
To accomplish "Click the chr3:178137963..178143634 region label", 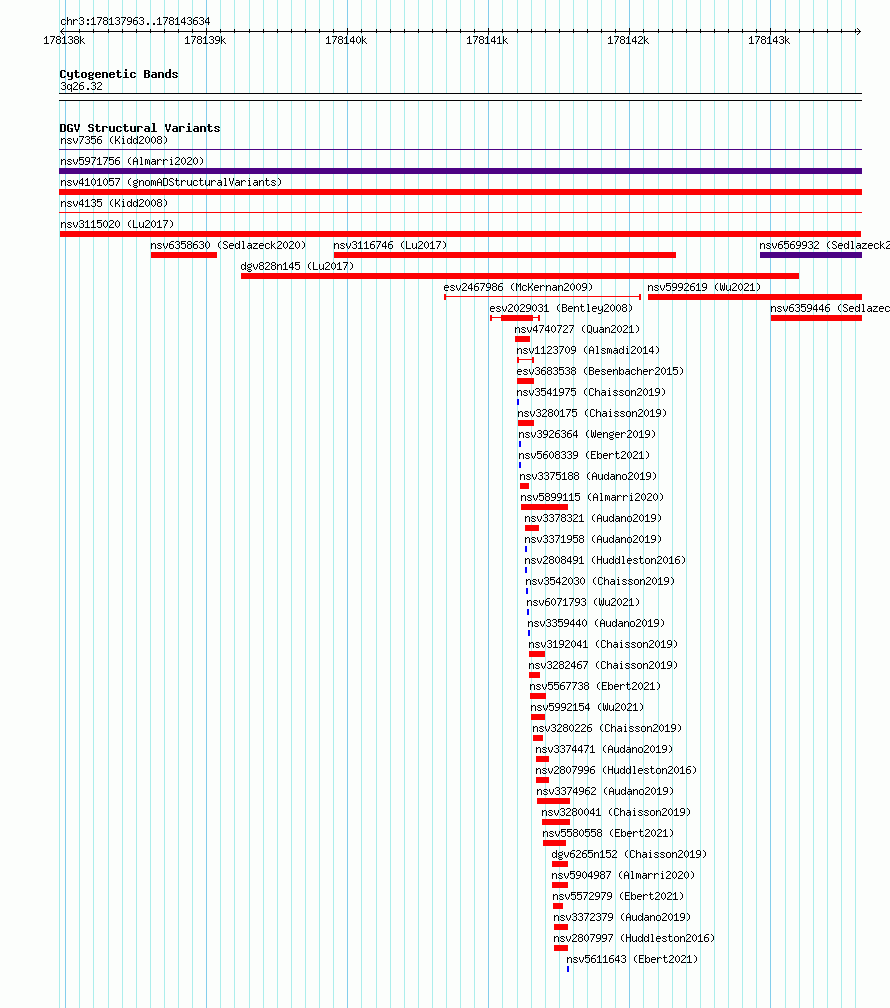I will tap(135, 21).
